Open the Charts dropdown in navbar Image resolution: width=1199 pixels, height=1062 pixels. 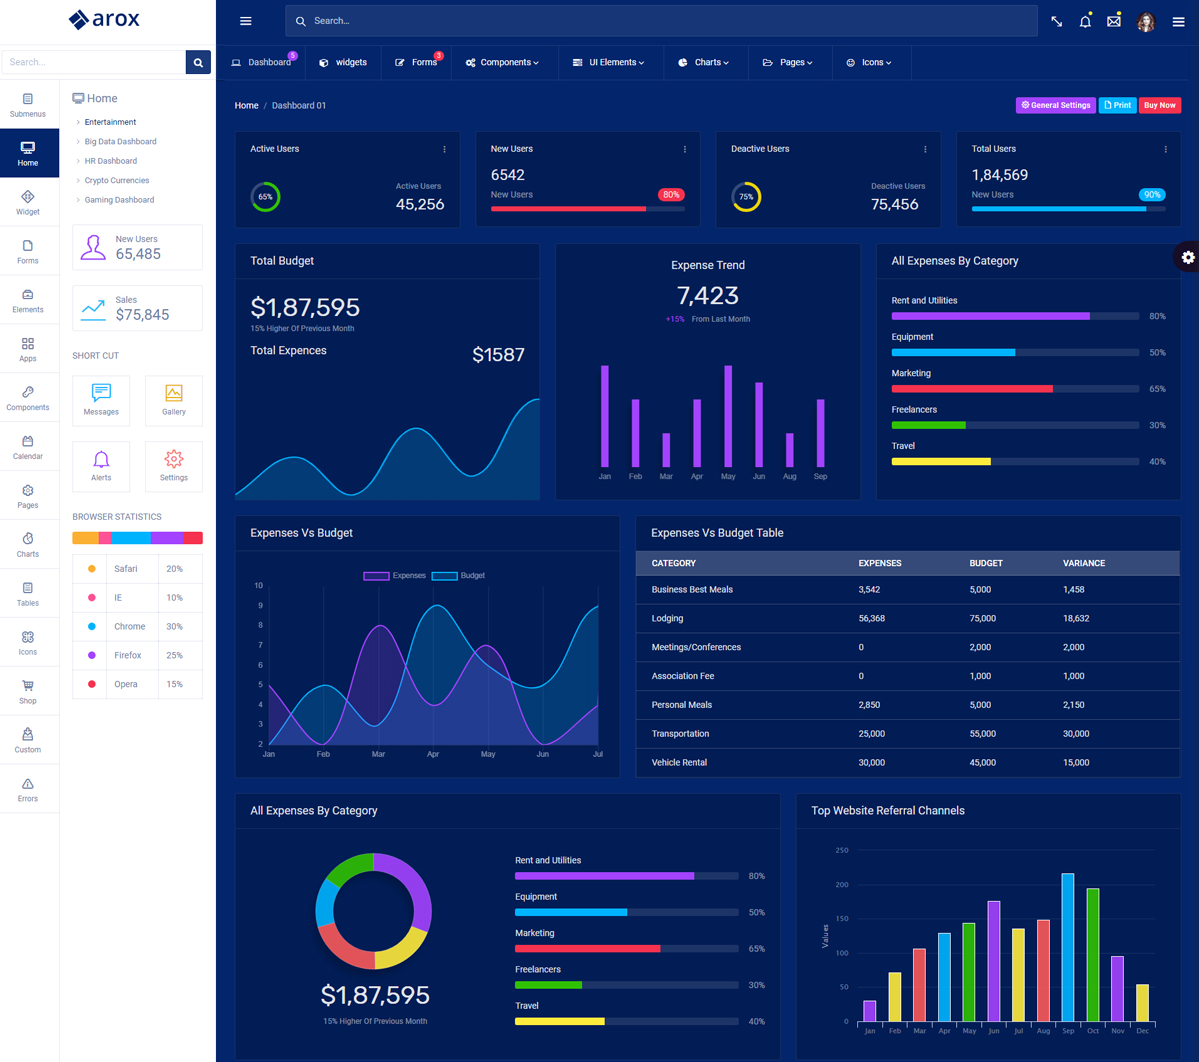point(704,62)
